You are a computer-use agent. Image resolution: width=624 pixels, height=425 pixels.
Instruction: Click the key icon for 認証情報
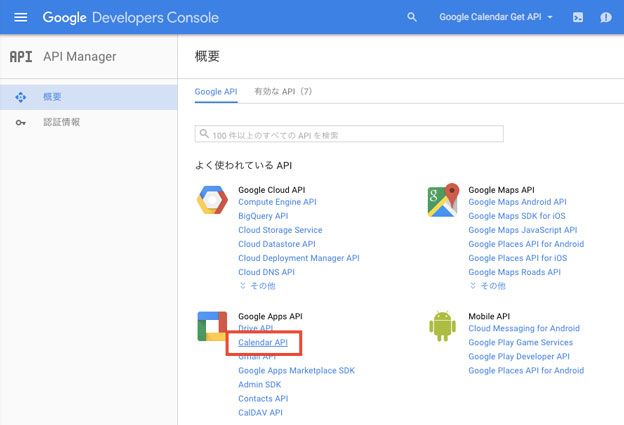click(x=21, y=123)
